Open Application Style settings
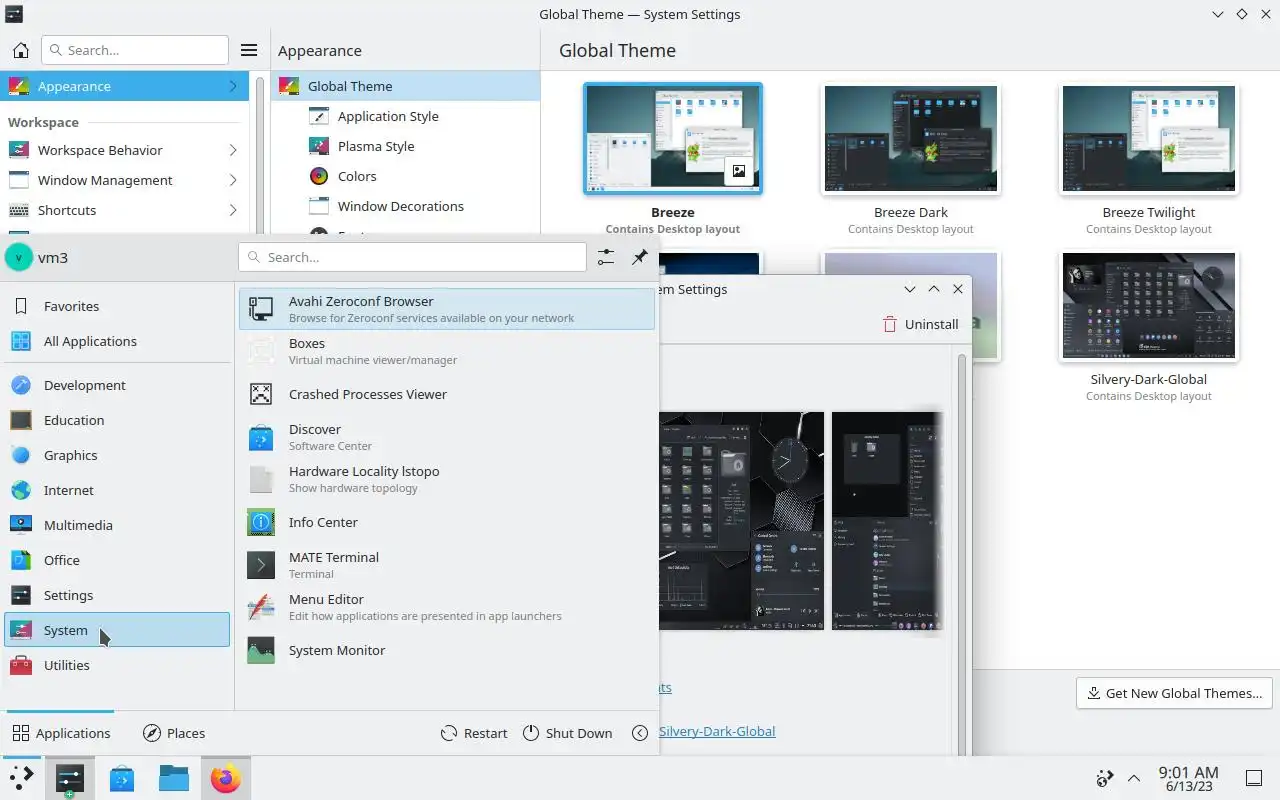The height and width of the screenshot is (800, 1280). tap(405, 116)
